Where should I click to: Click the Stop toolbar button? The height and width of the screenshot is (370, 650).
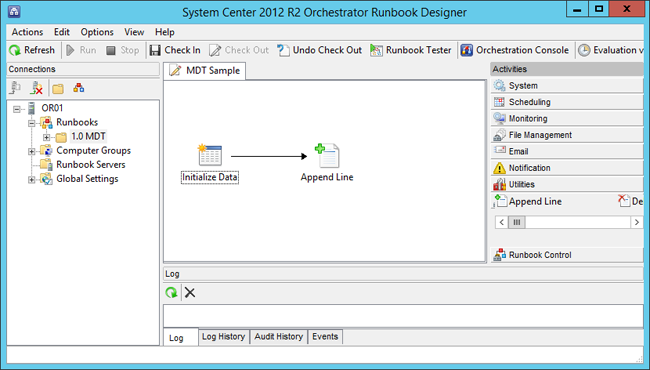click(x=122, y=50)
